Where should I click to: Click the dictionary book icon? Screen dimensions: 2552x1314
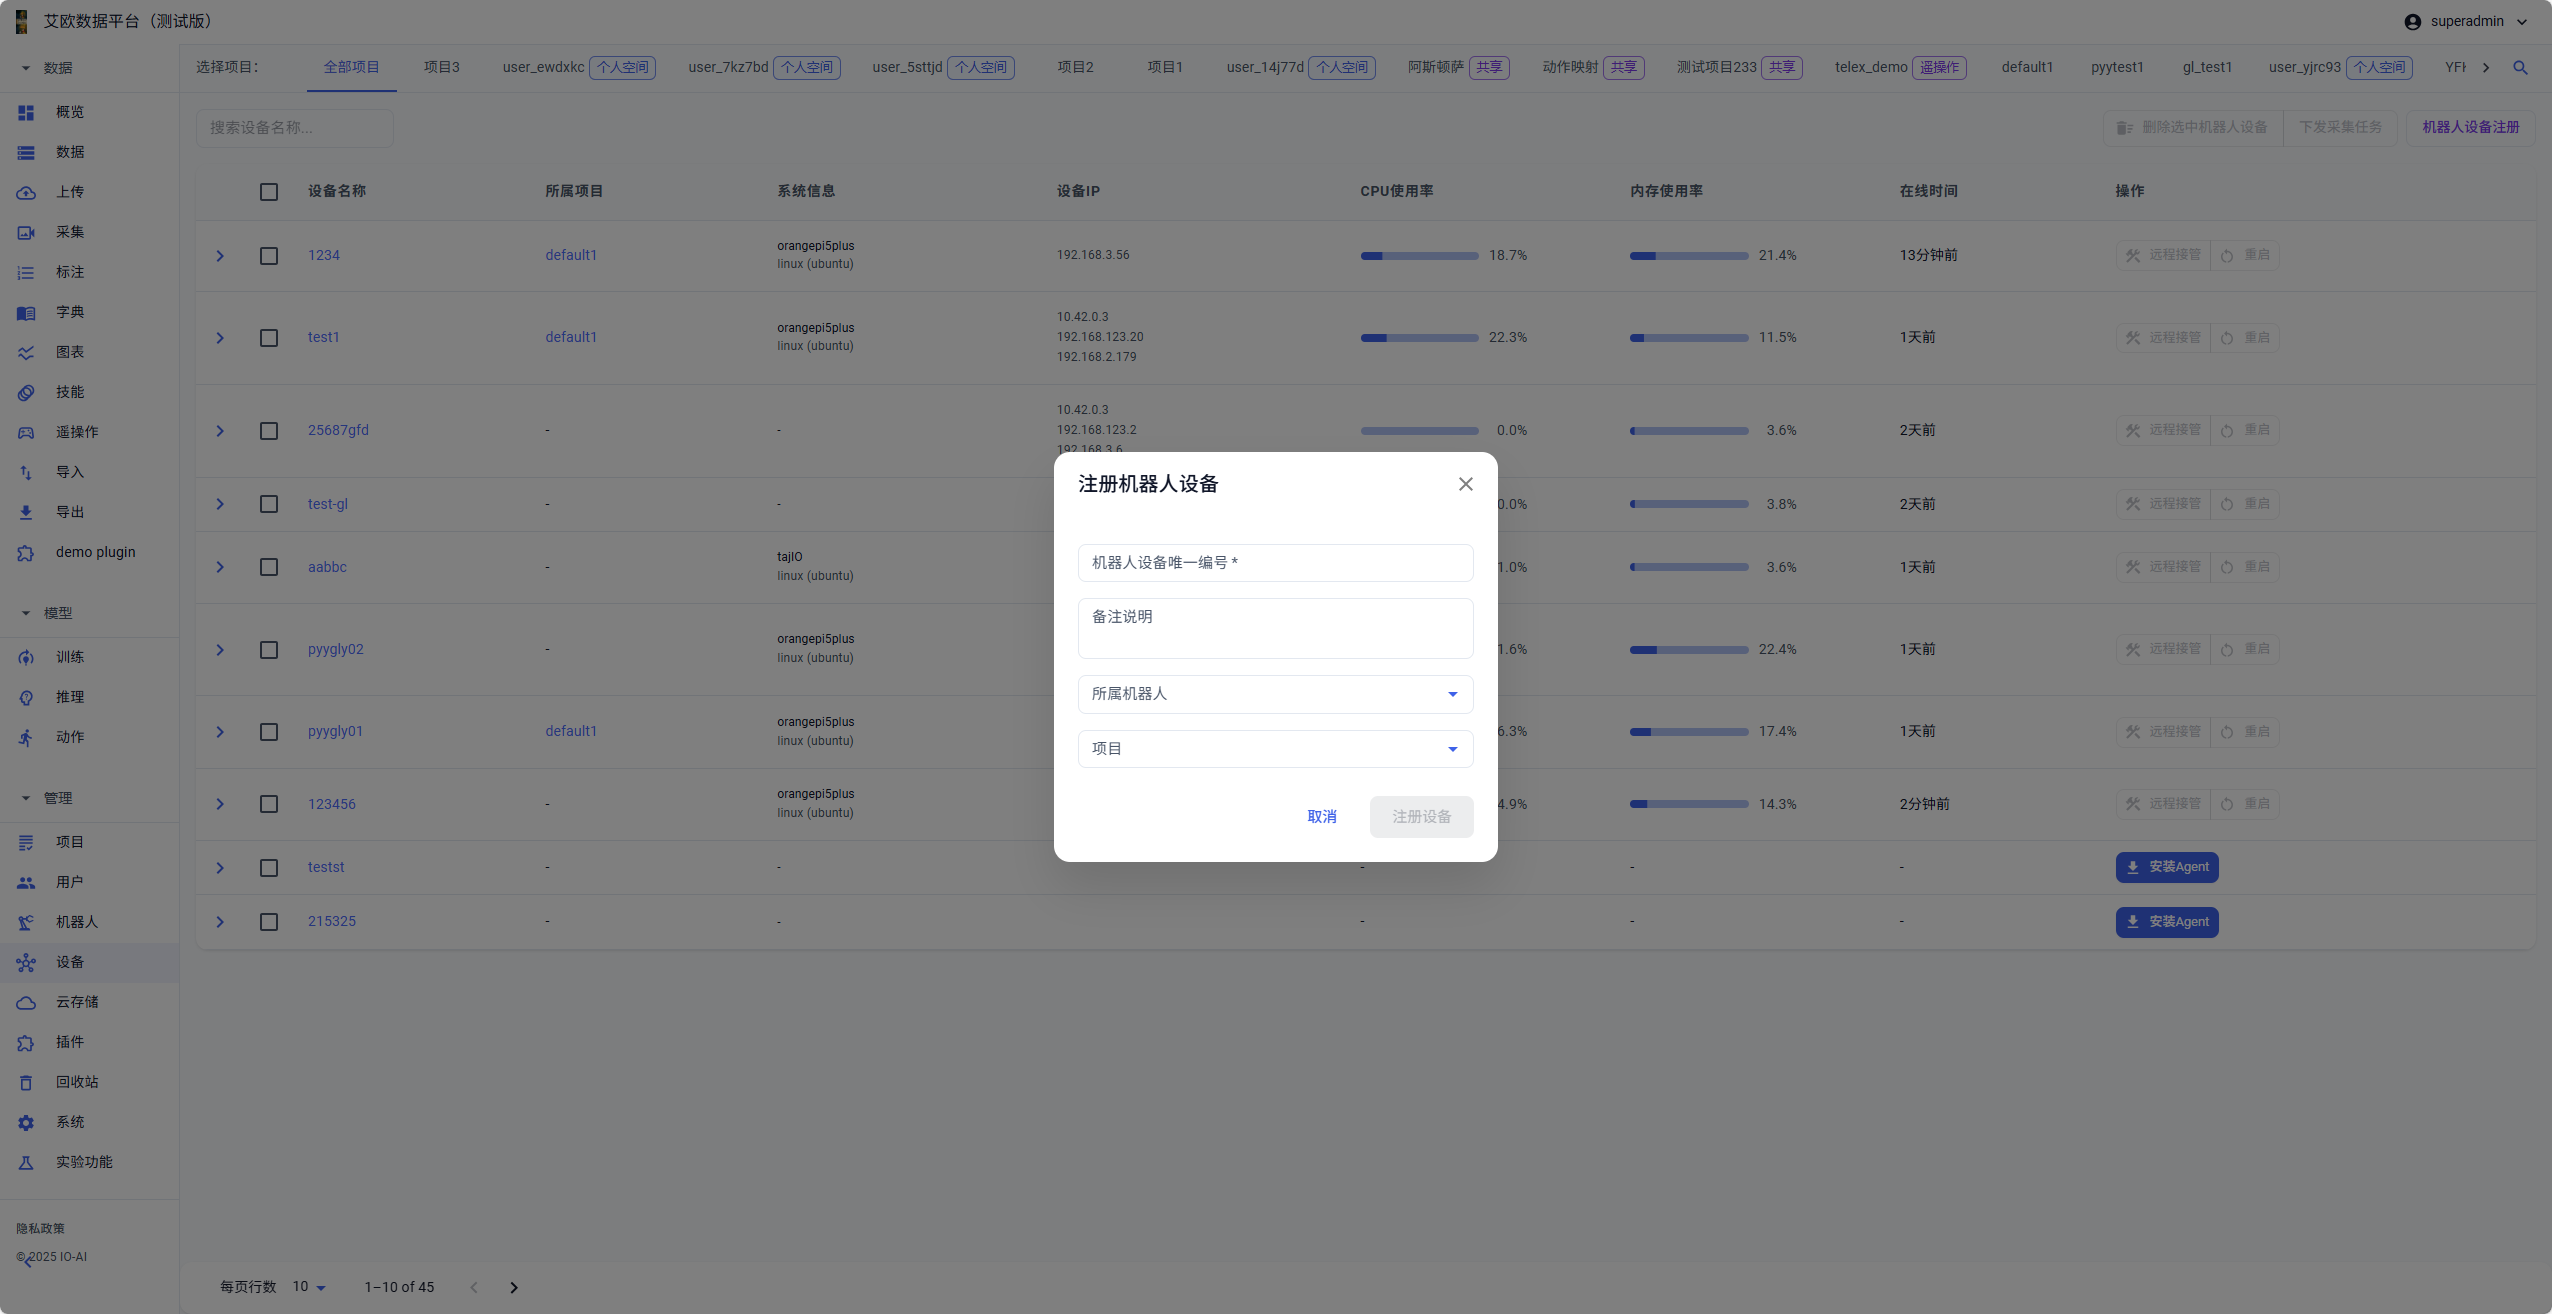click(26, 313)
